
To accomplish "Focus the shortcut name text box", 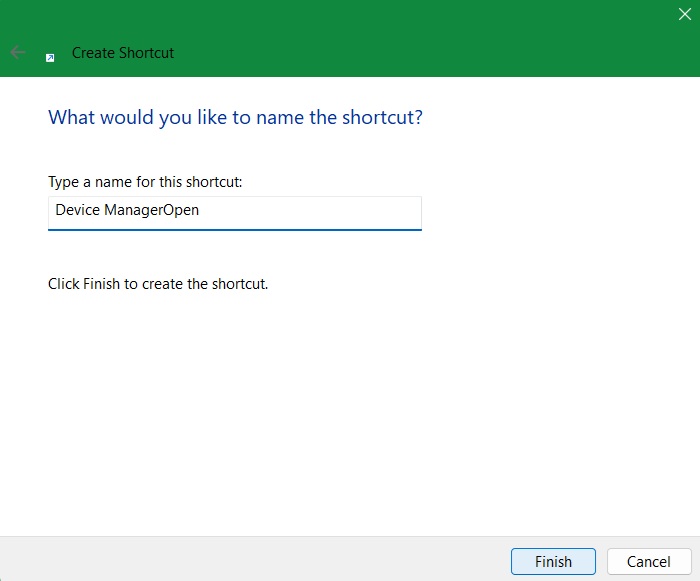I will pos(300,212).
